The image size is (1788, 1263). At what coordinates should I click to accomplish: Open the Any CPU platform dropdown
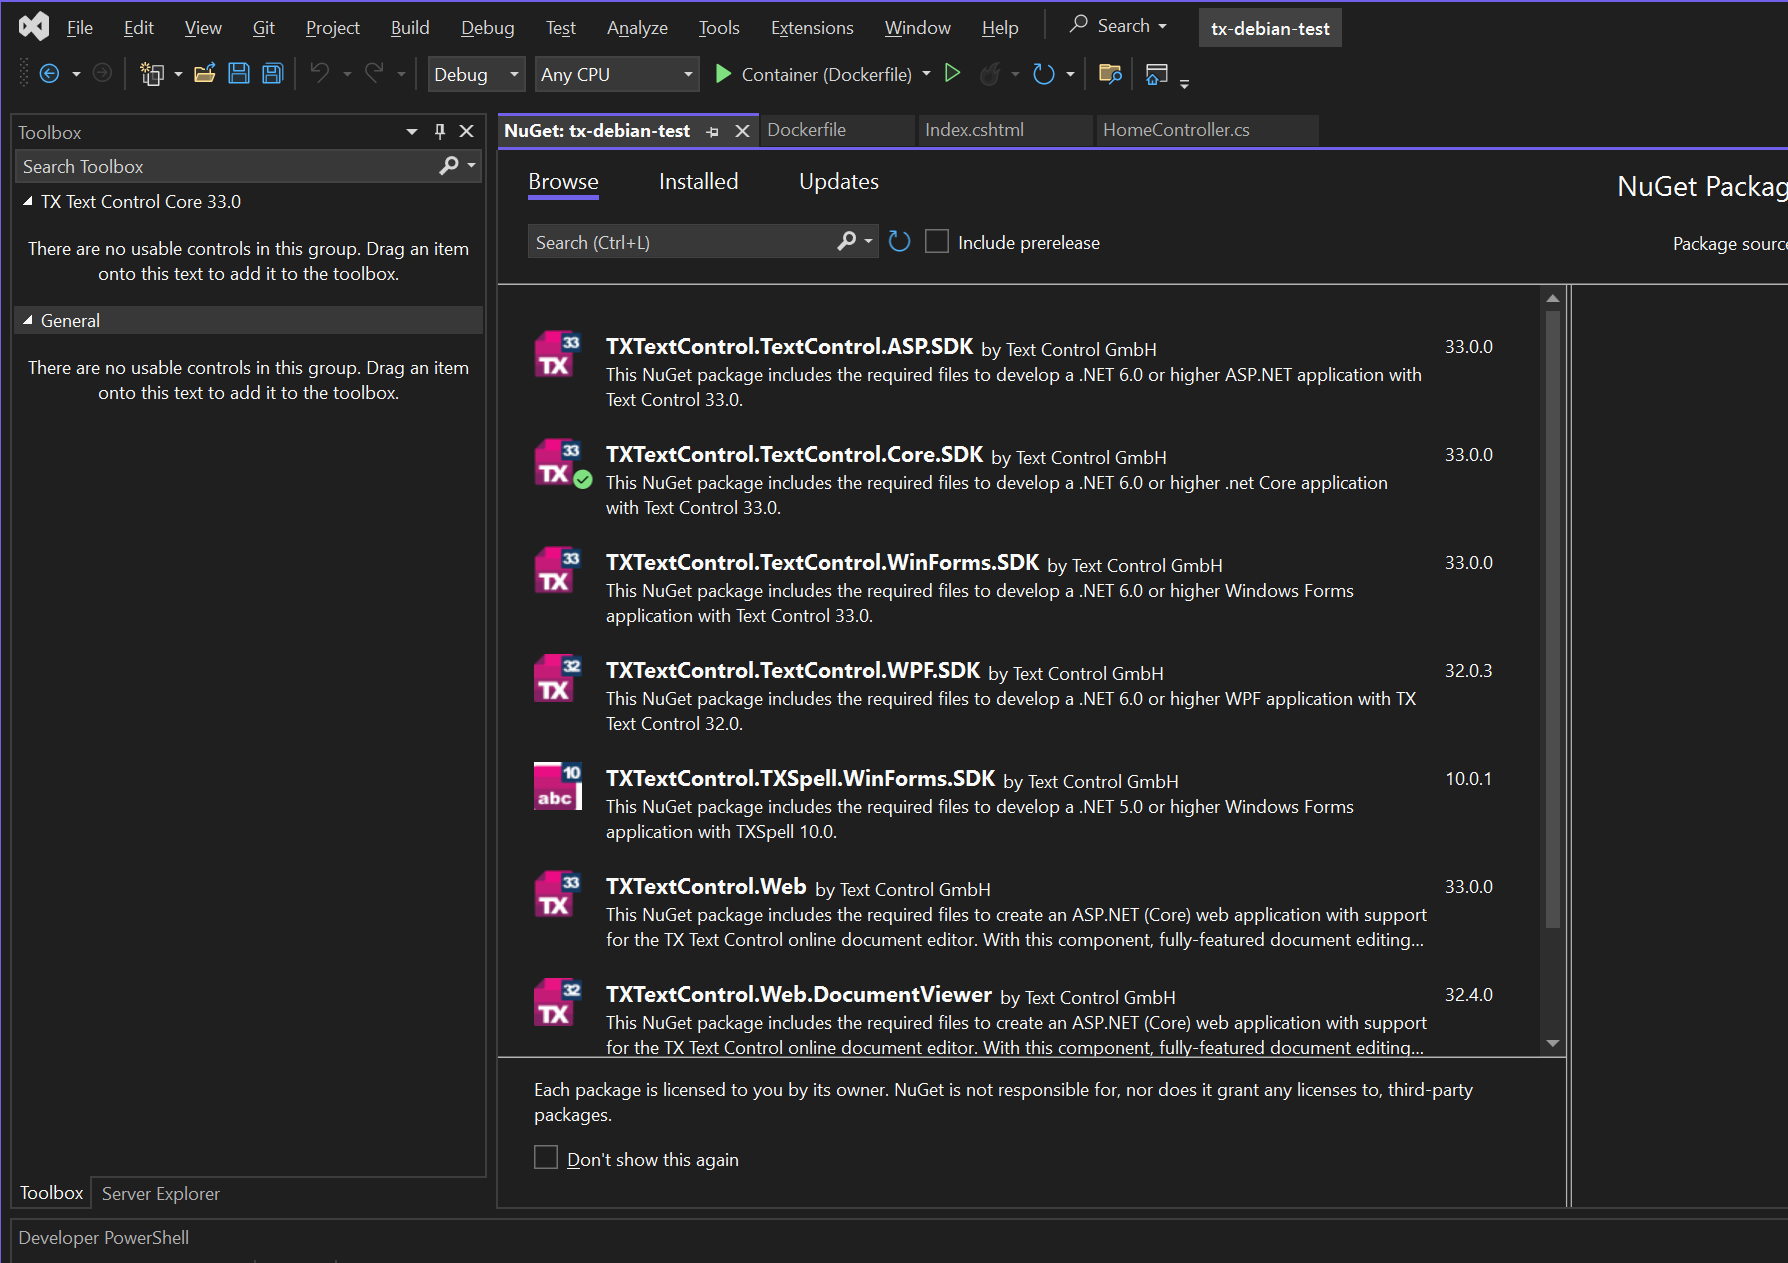pyautogui.click(x=616, y=74)
